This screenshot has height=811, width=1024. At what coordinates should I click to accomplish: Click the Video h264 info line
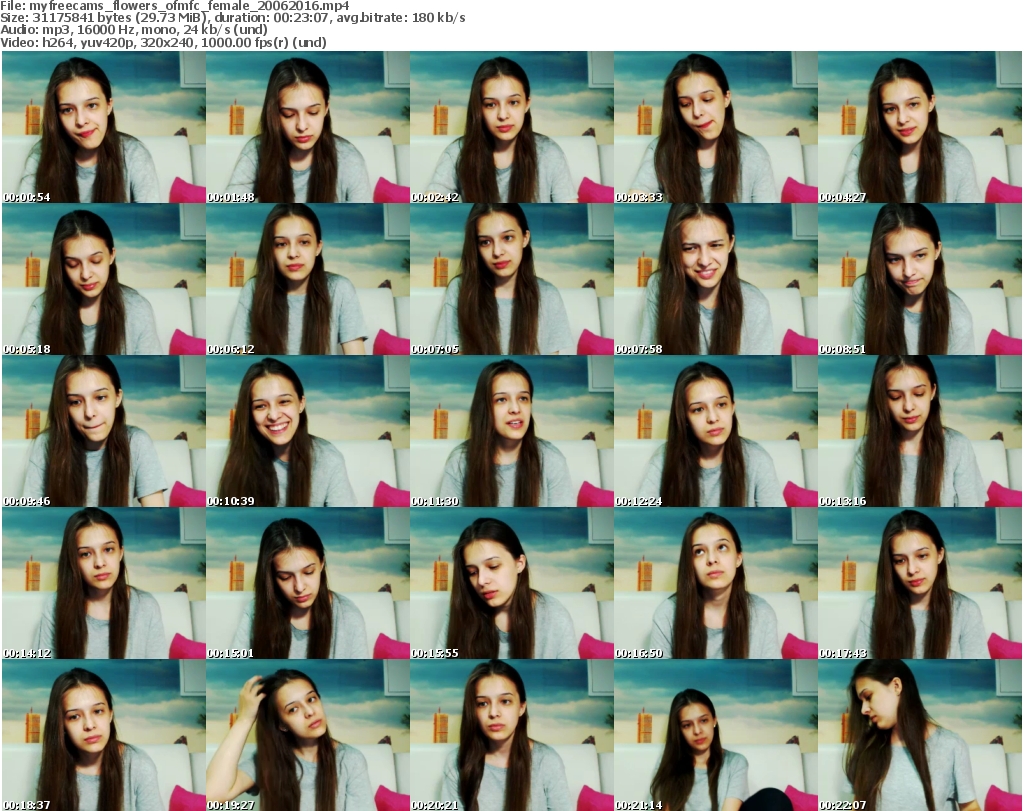(163, 42)
